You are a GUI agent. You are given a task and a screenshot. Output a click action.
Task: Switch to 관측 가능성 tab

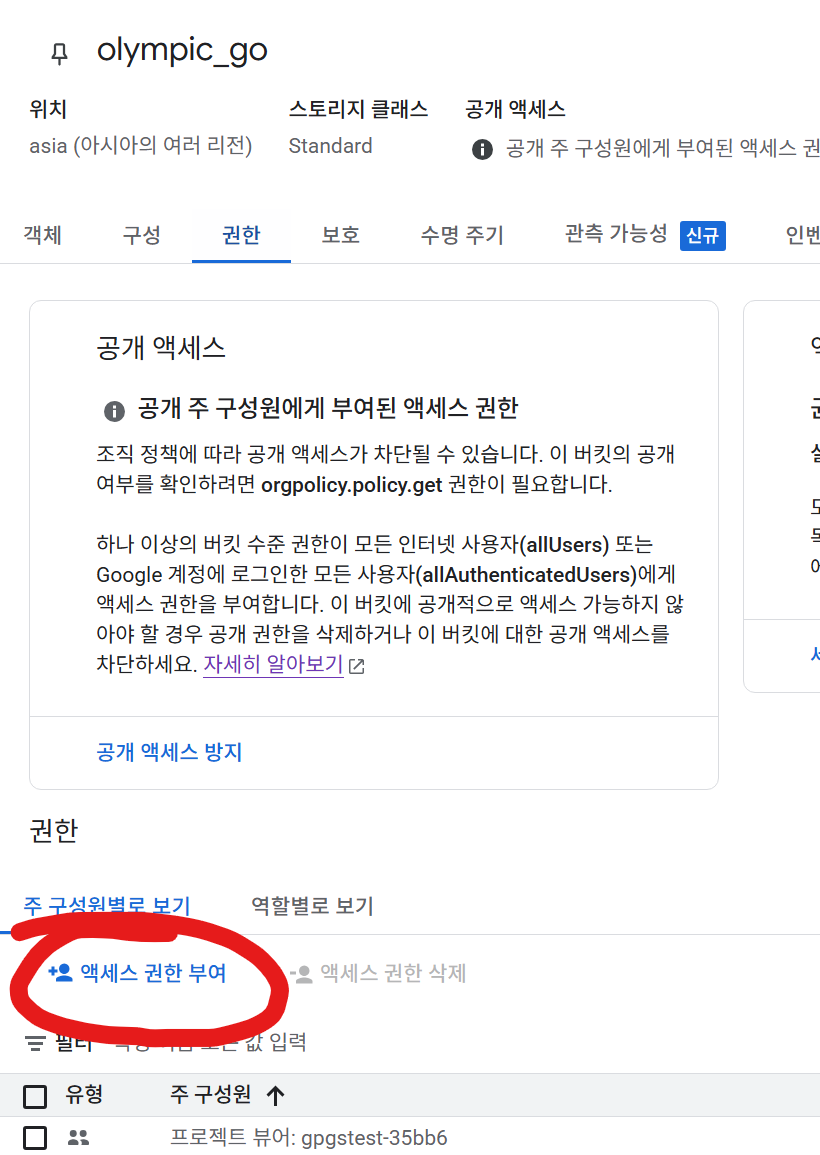click(x=616, y=234)
